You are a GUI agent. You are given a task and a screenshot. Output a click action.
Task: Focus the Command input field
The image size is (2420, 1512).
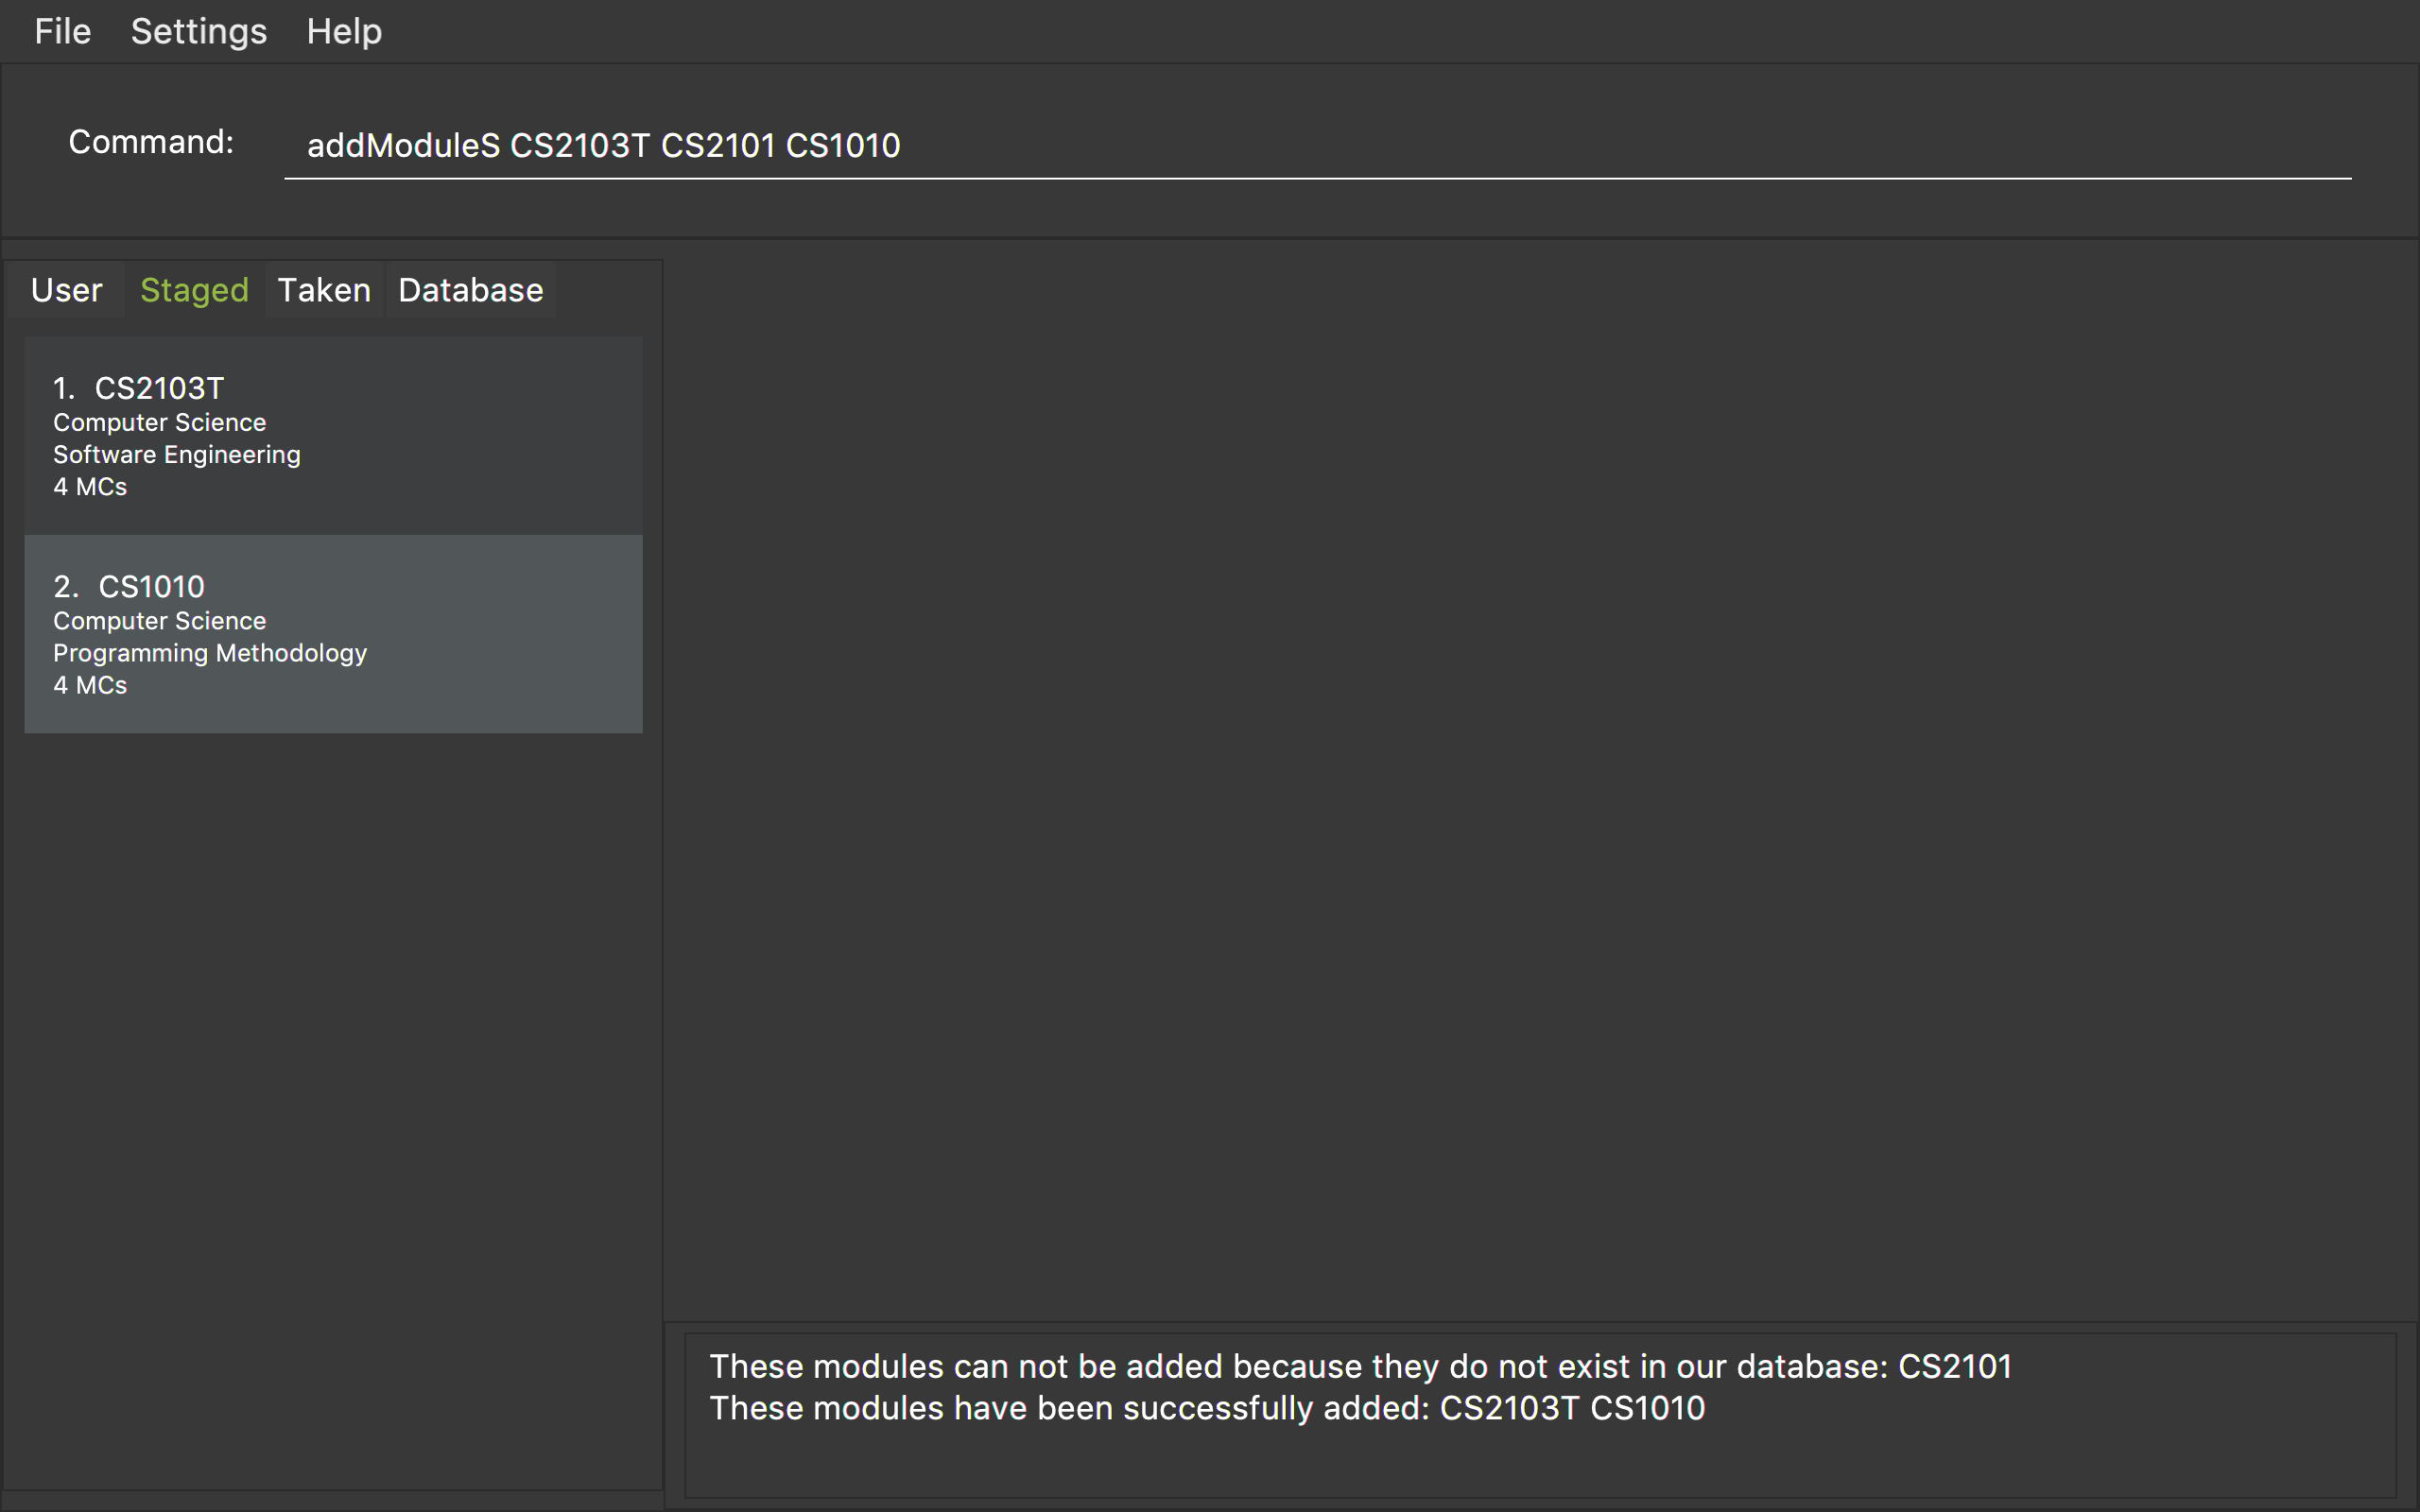click(x=1317, y=146)
